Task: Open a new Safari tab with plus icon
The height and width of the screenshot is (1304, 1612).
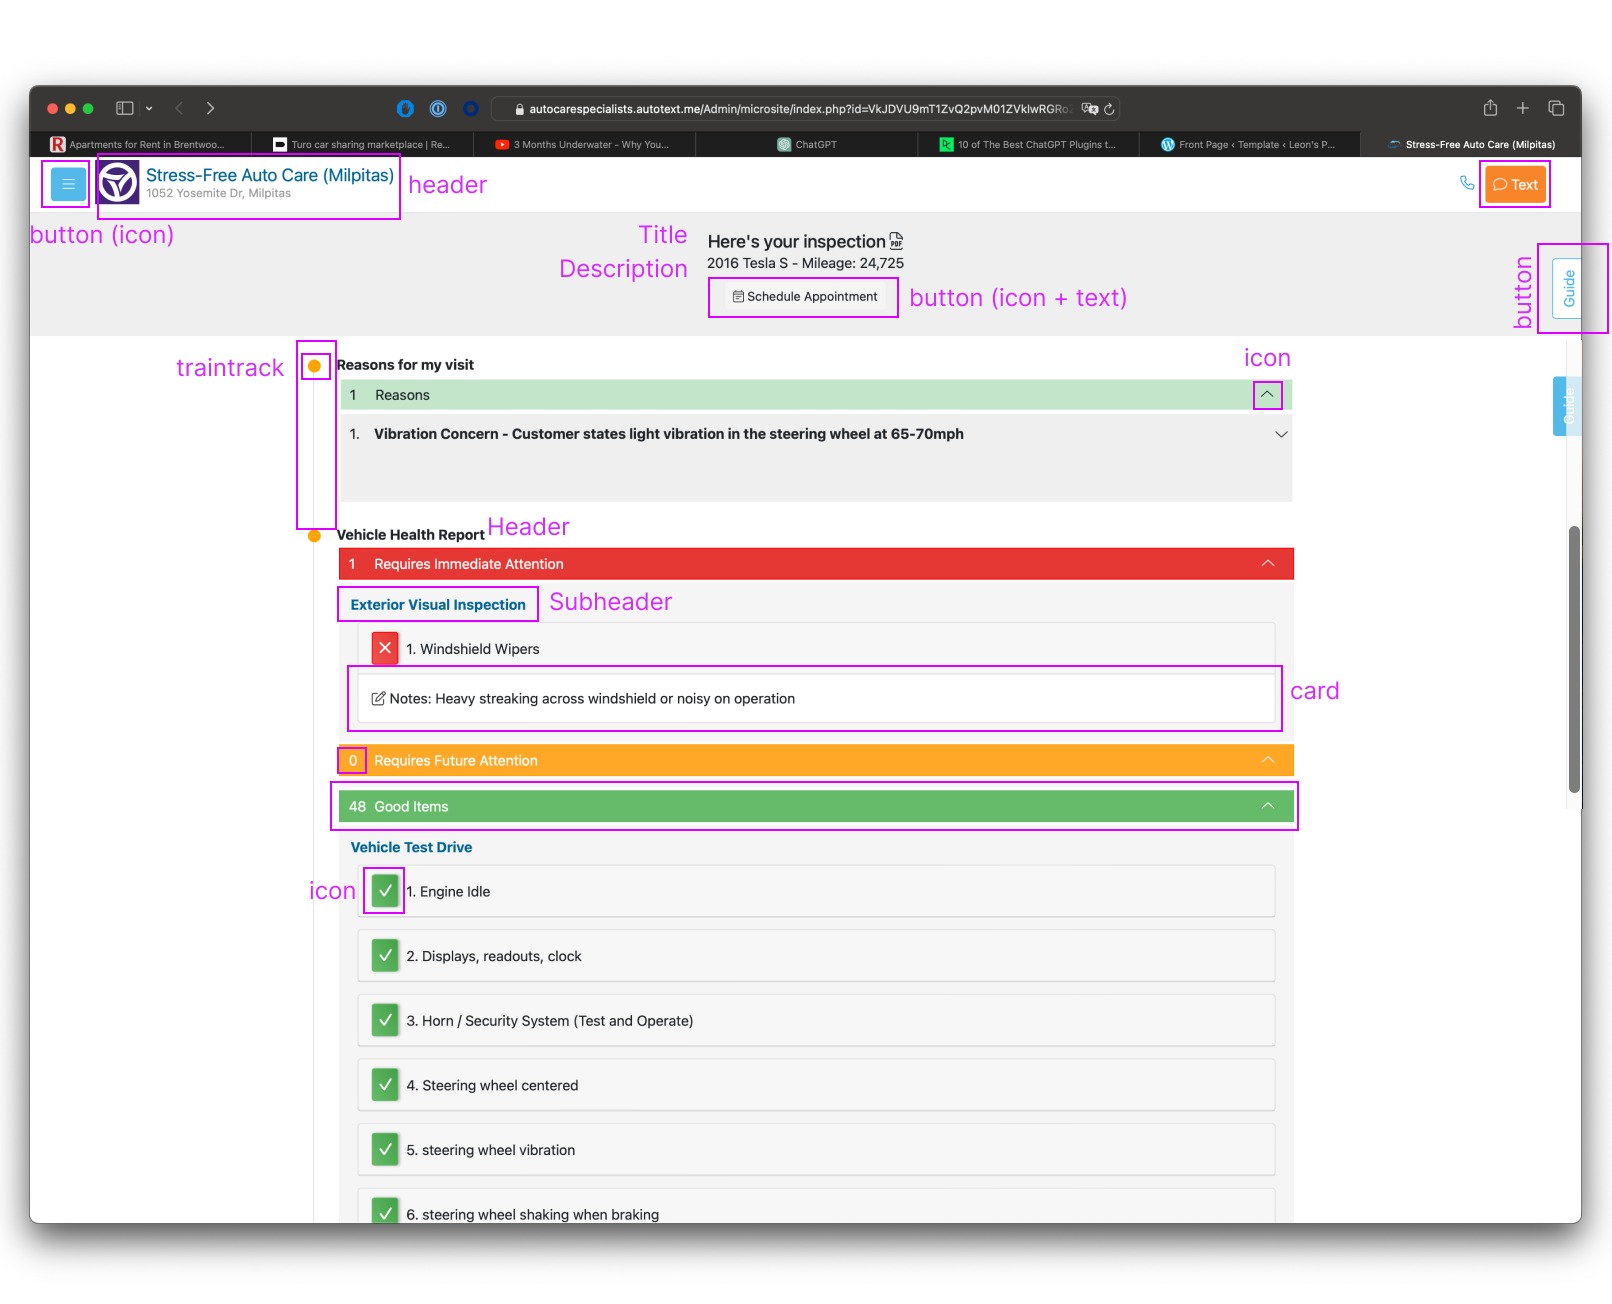Action: tap(1522, 108)
